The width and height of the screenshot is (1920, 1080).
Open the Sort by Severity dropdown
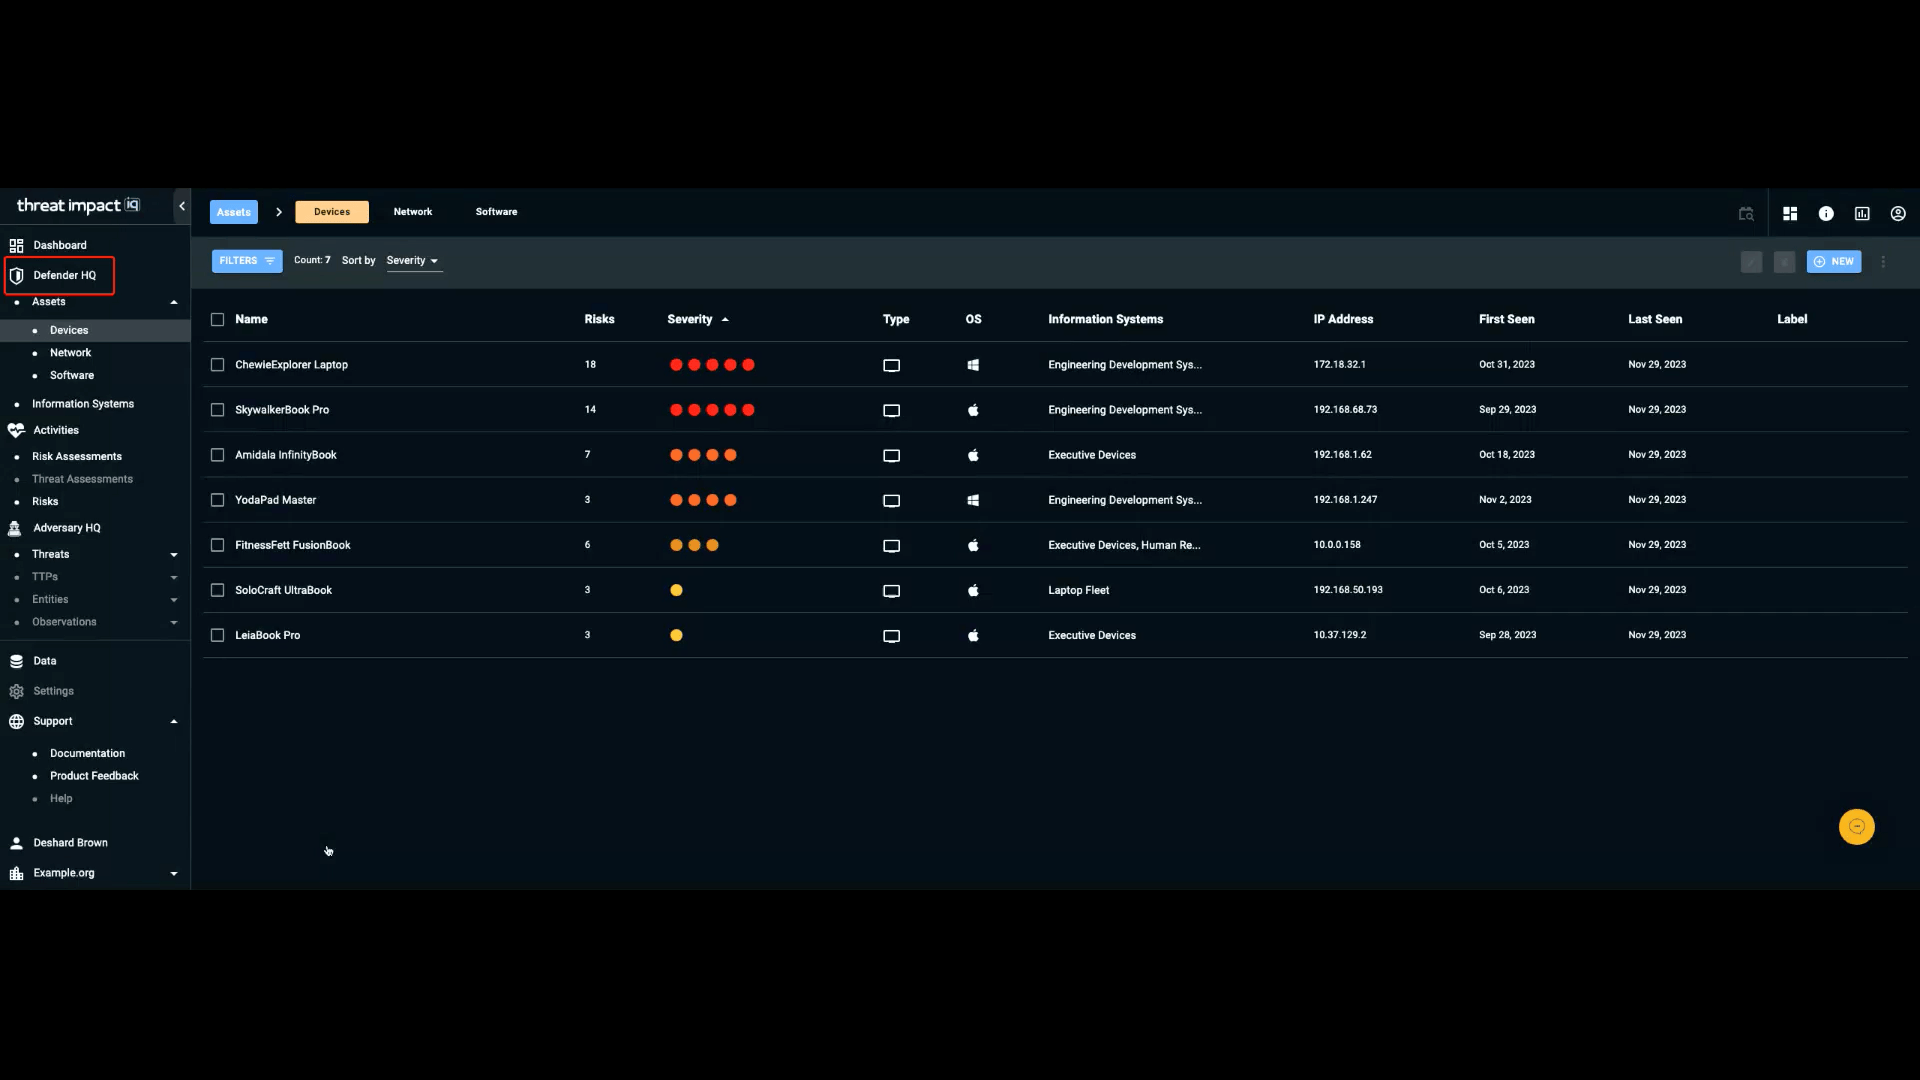pos(413,261)
